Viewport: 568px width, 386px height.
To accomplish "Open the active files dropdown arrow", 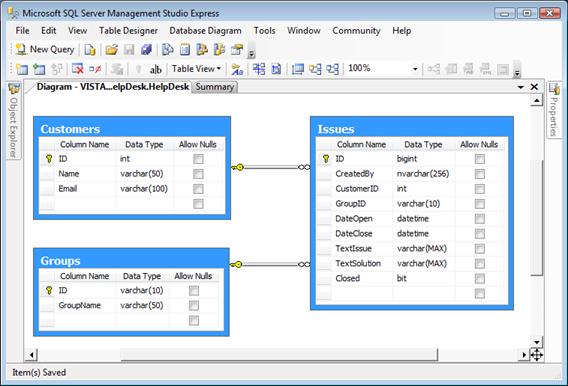I will point(521,87).
